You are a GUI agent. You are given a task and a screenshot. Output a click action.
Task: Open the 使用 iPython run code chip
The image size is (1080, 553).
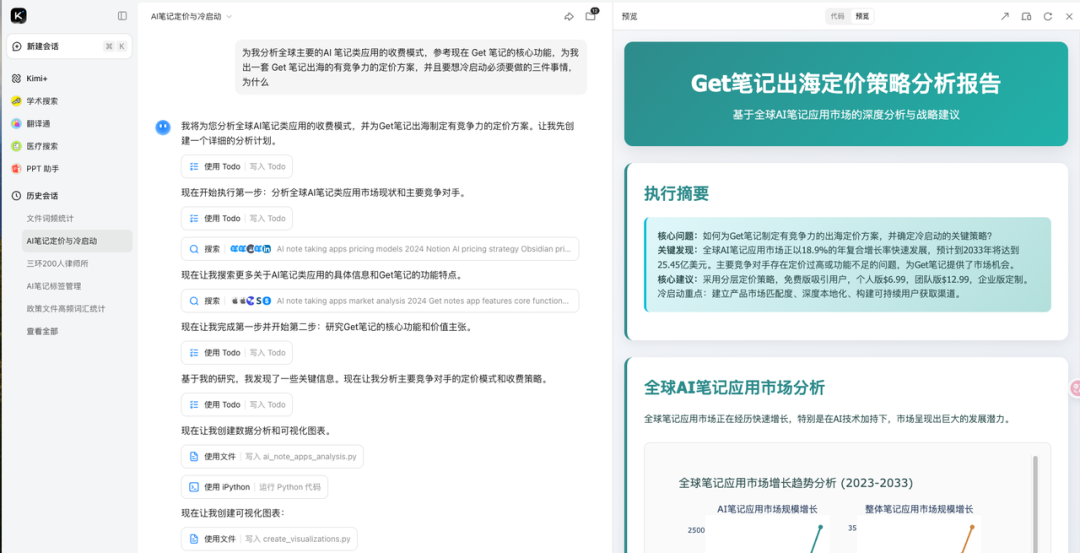coord(254,487)
